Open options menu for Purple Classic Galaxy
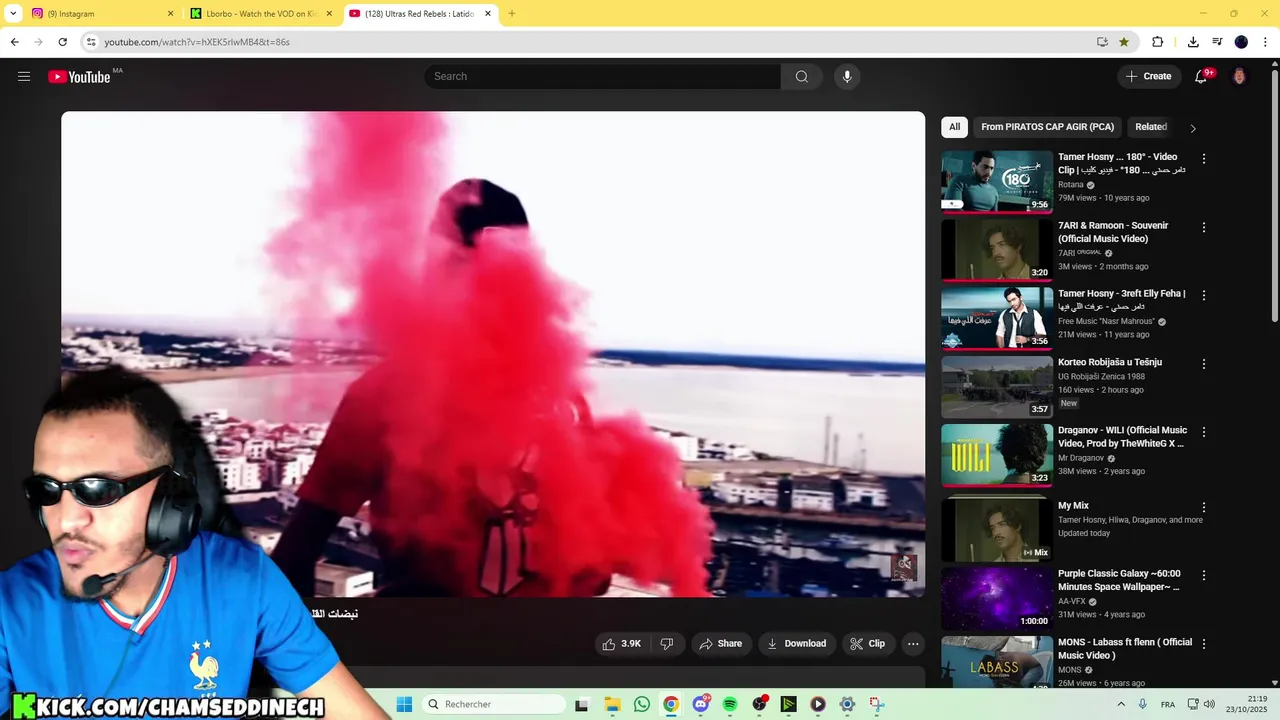1280x720 pixels. pyautogui.click(x=1204, y=575)
